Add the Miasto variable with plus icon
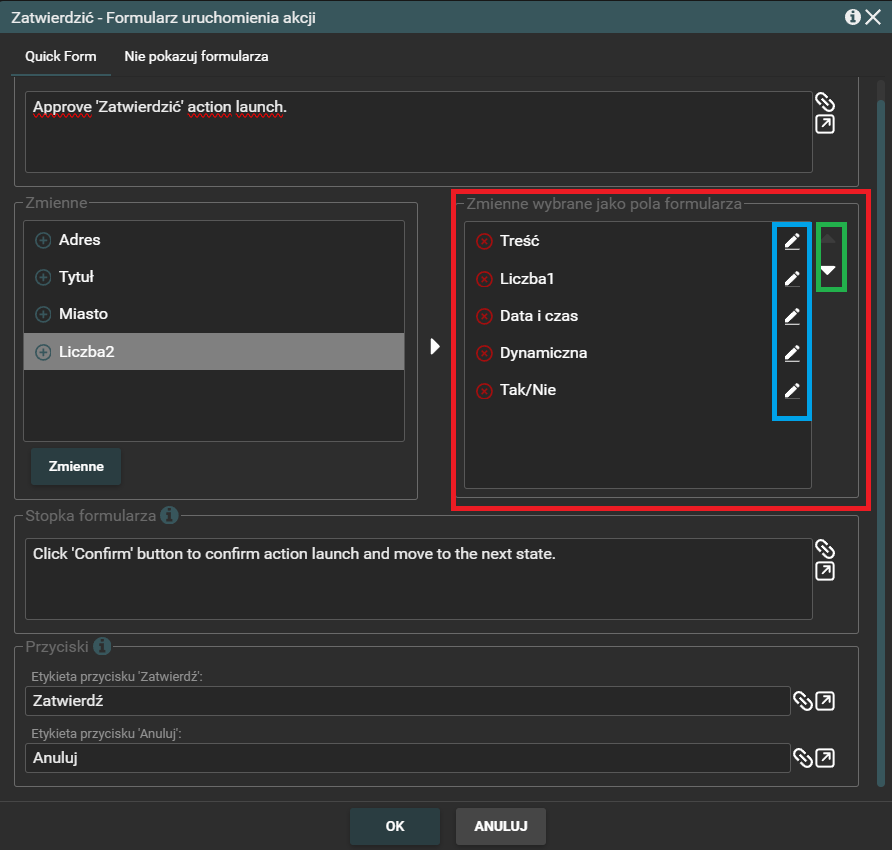 tap(43, 315)
